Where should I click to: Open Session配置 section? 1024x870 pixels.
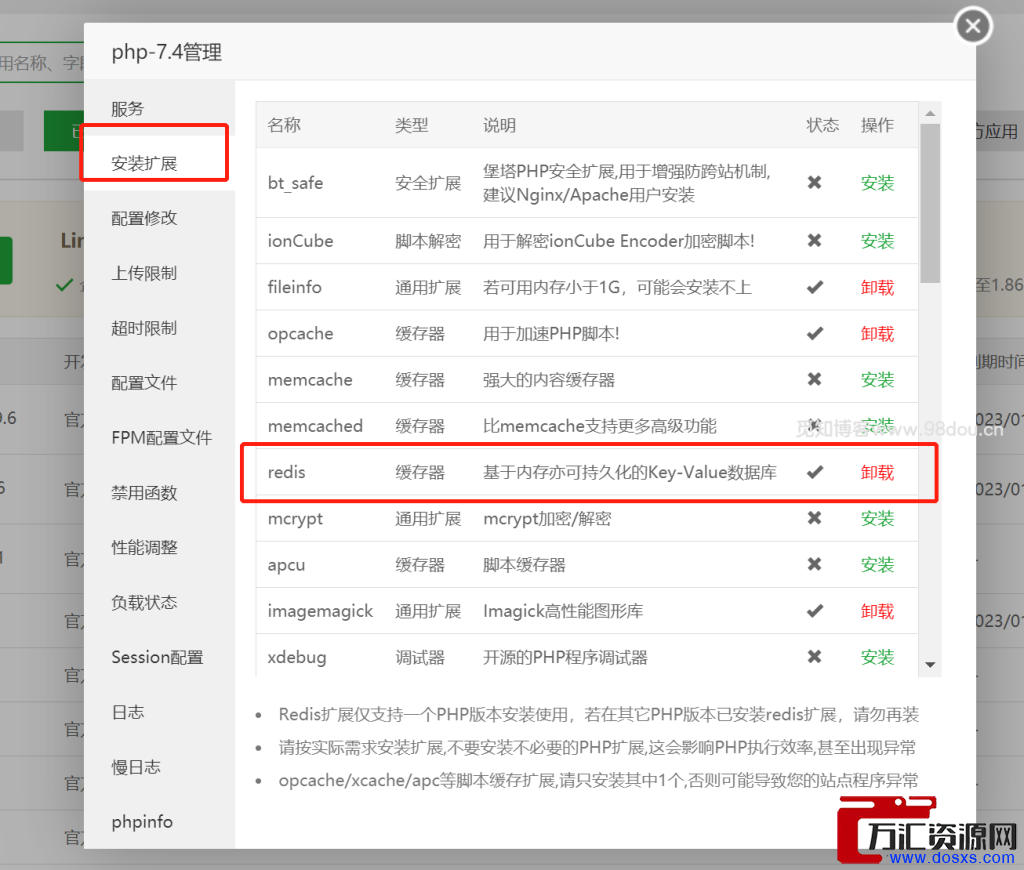157,657
